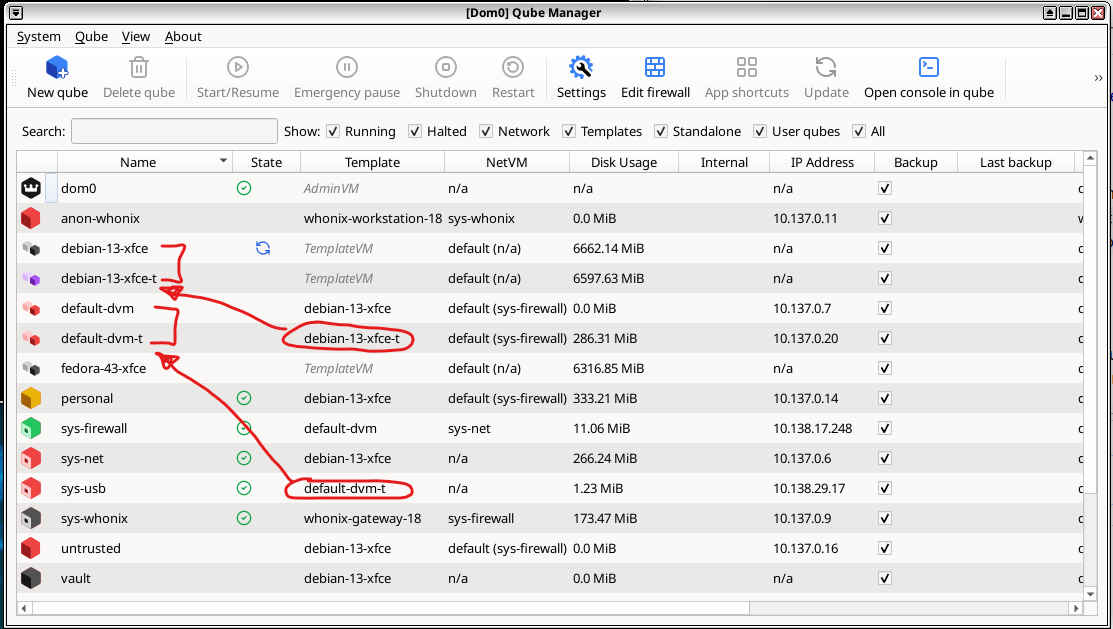The image size is (1113, 629).
Task: Click the default-dvm-t qube name
Action: tap(102, 339)
